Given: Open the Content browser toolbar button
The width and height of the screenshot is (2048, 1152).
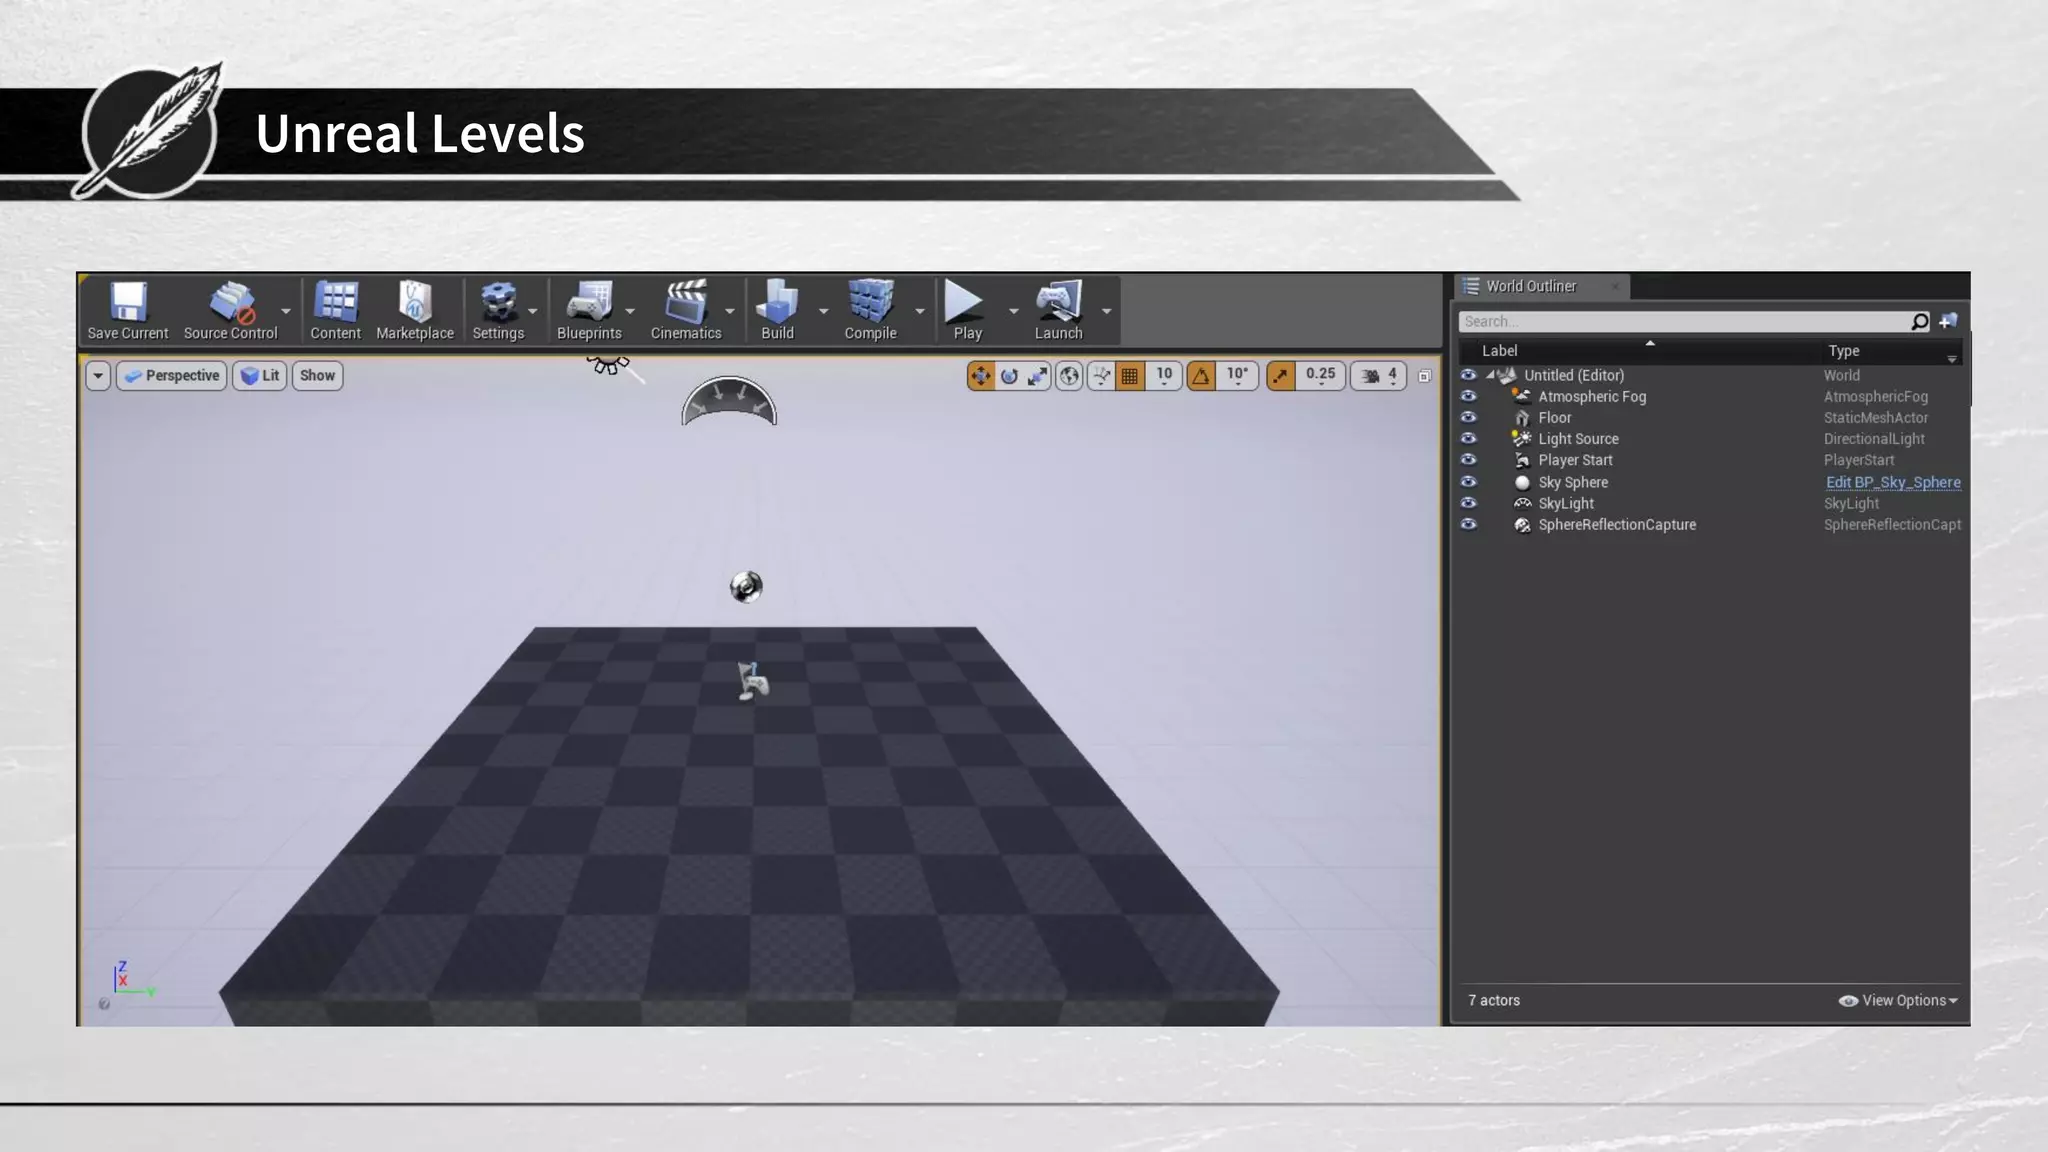Looking at the screenshot, I should click(335, 311).
